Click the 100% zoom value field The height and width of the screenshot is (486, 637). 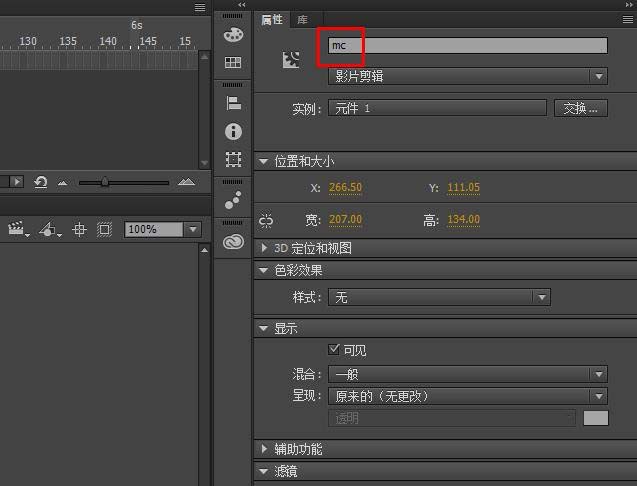154,230
